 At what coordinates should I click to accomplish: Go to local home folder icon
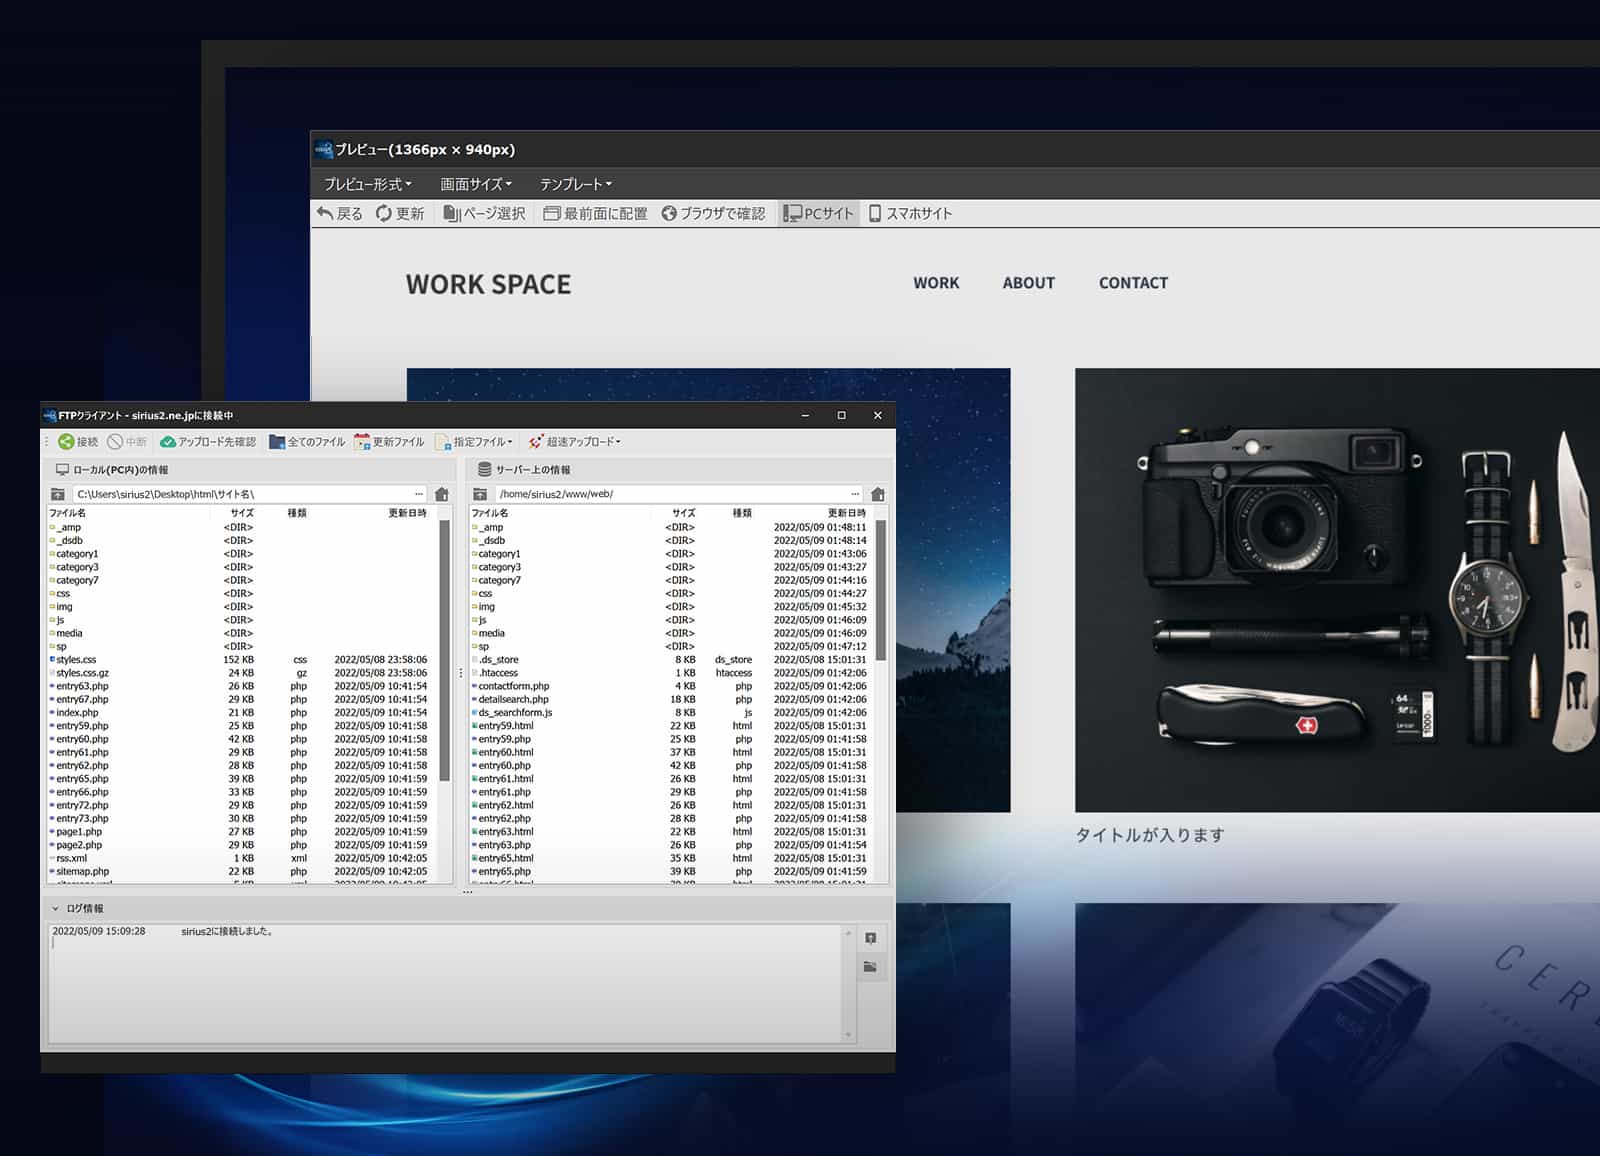[x=442, y=494]
